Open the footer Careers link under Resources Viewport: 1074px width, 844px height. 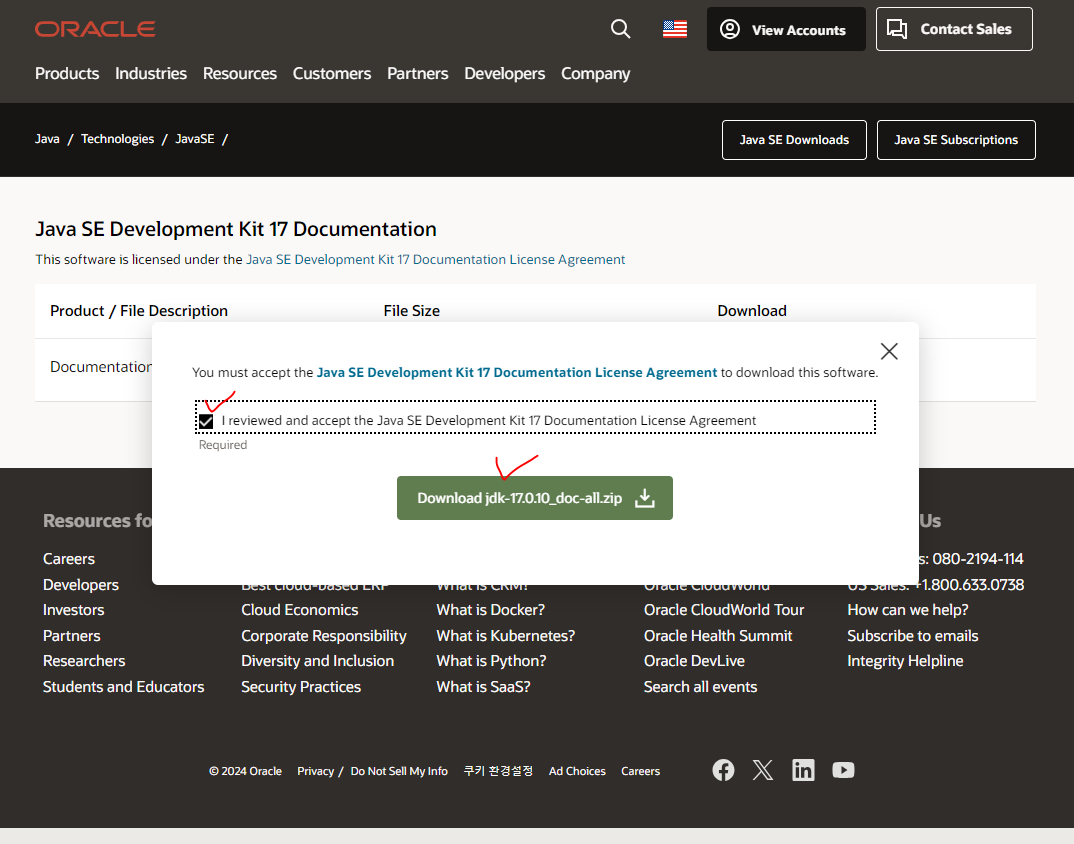[68, 559]
